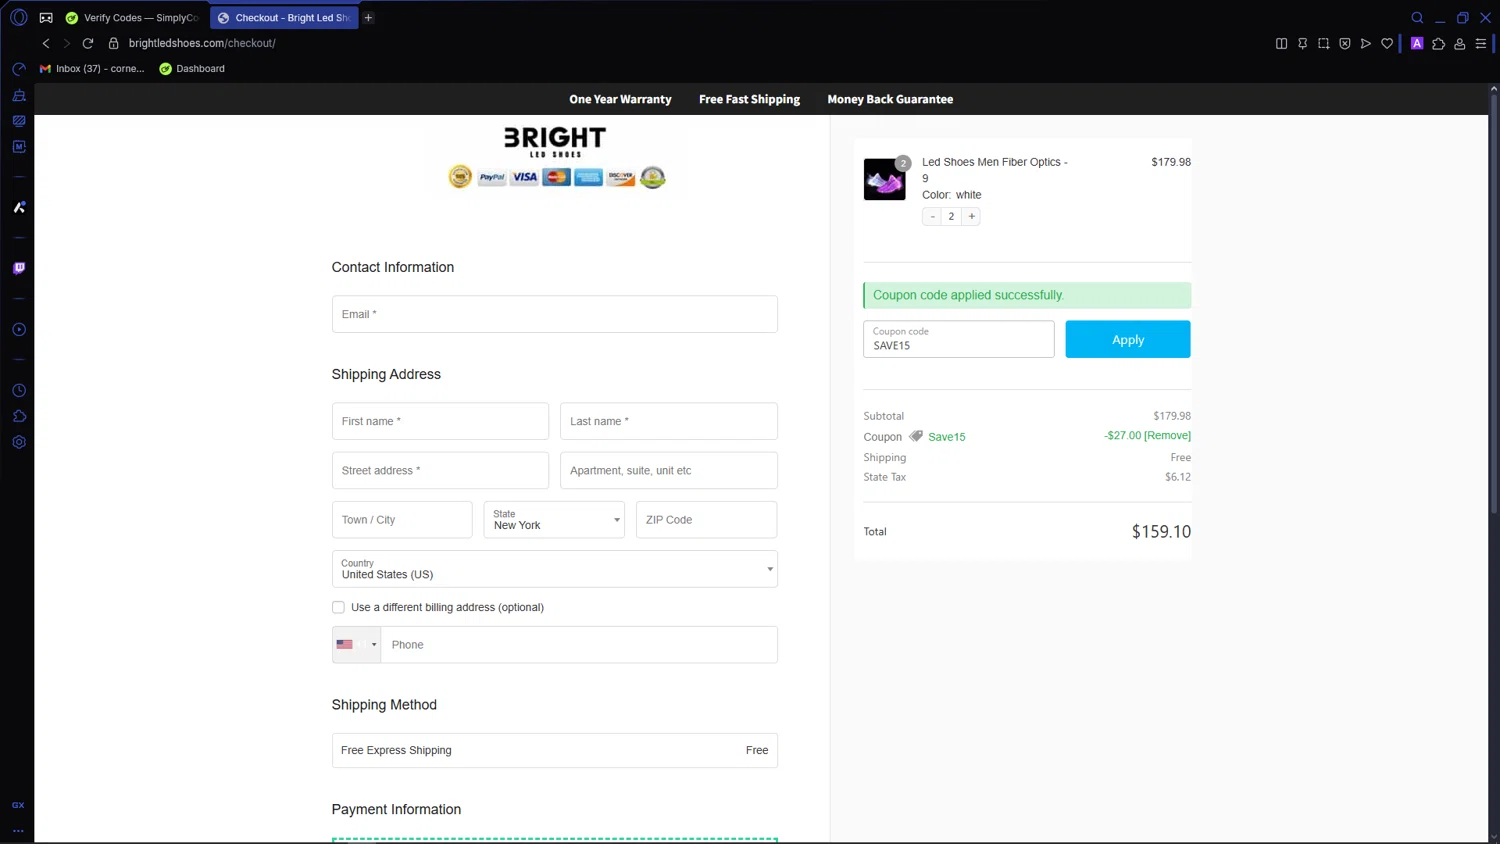Open the Player panel in the sidebar
Viewport: 1500px width, 844px height.
19,329
